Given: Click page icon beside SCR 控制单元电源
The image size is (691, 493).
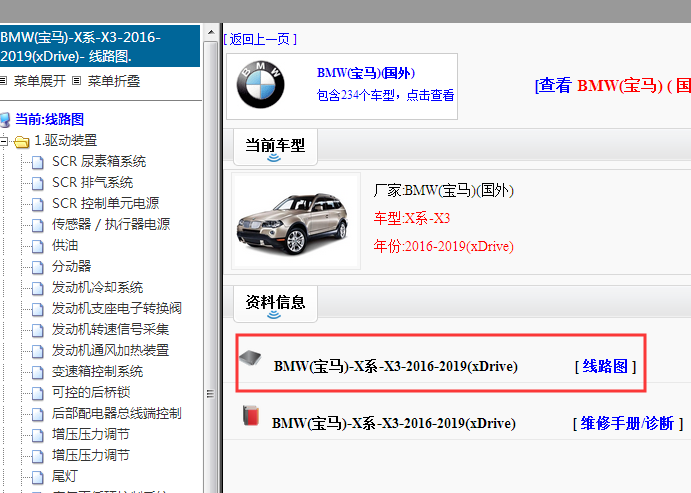Looking at the screenshot, I should [x=38, y=204].
